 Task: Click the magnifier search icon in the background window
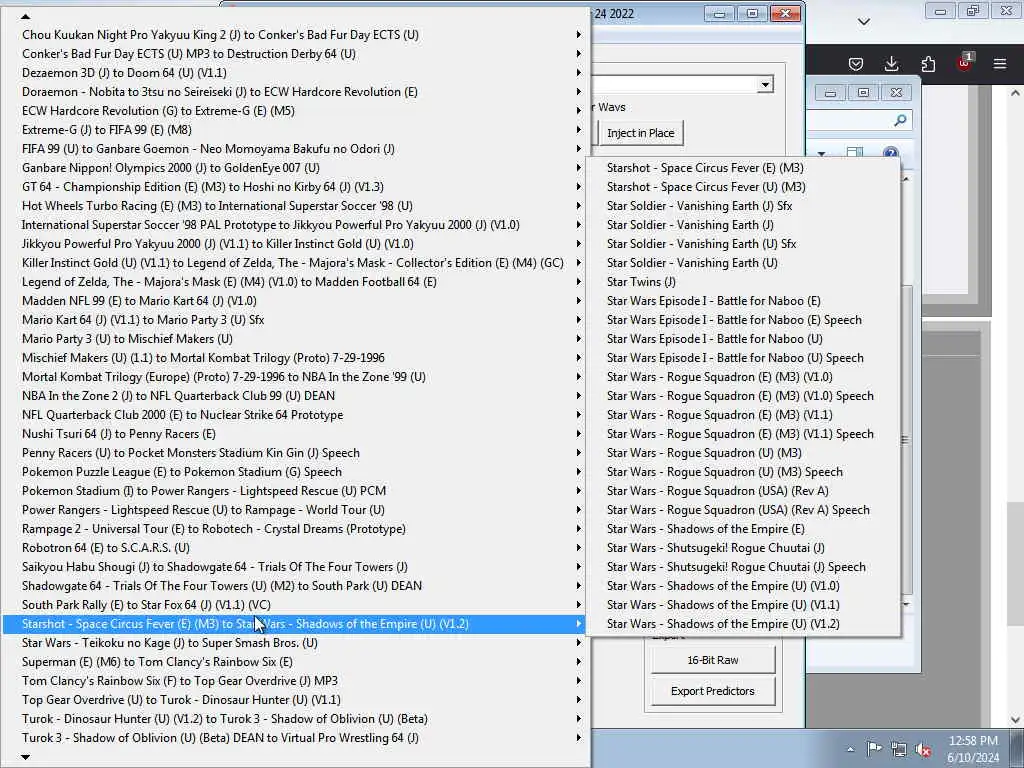coord(900,120)
